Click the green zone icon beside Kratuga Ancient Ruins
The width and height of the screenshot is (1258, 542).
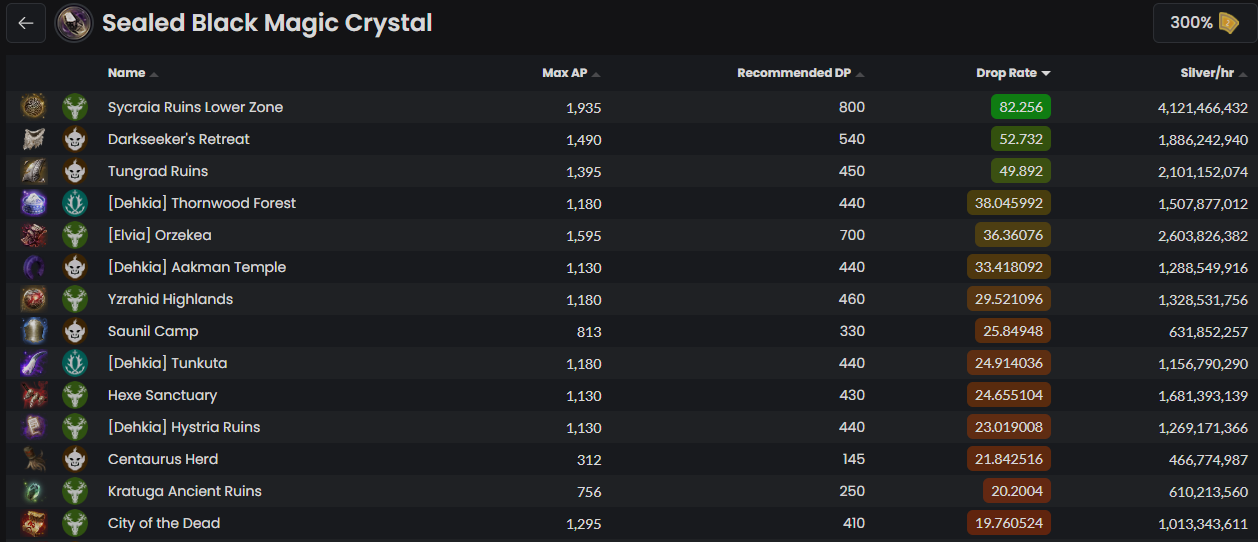(74, 491)
